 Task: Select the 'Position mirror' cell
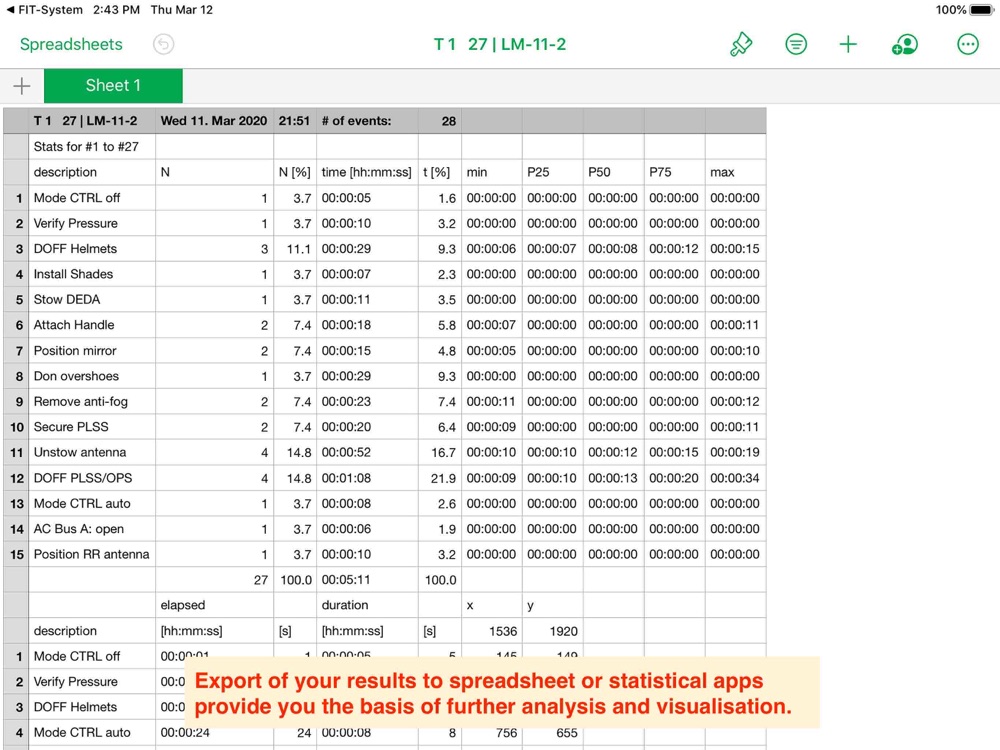[x=92, y=351]
